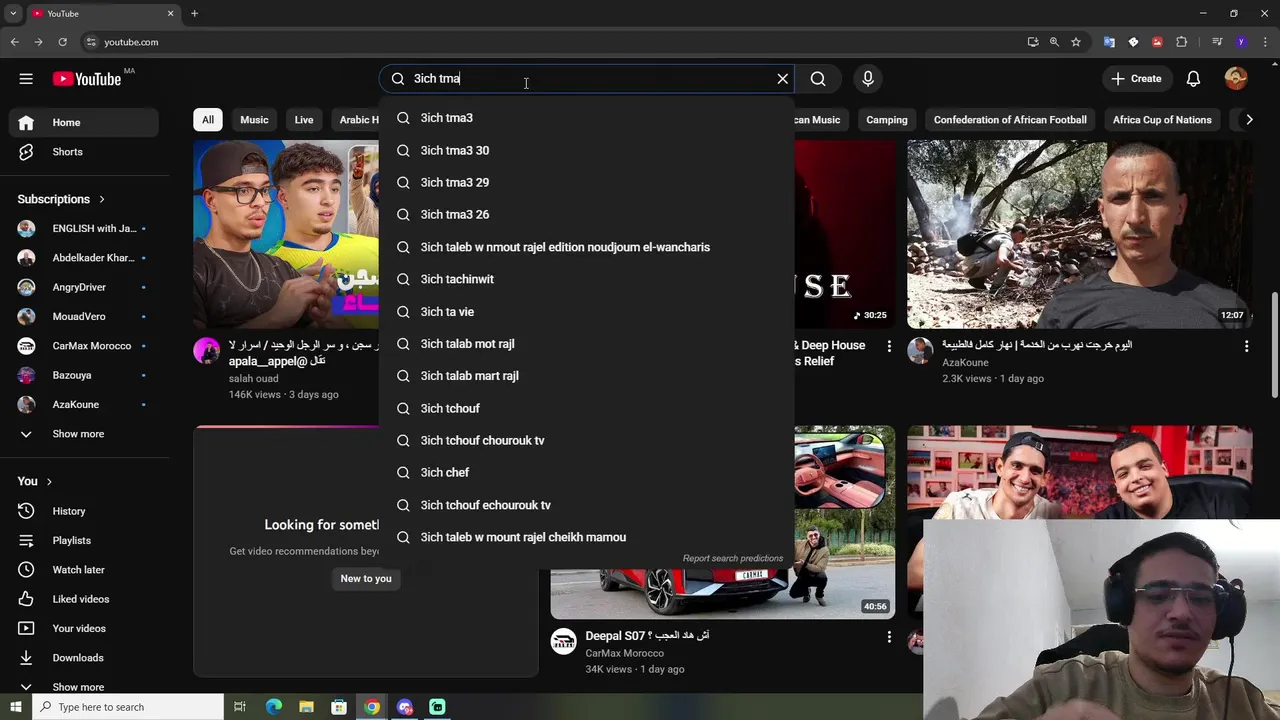1280x720 pixels.
Task: Select the Live filter chip
Action: 304,120
